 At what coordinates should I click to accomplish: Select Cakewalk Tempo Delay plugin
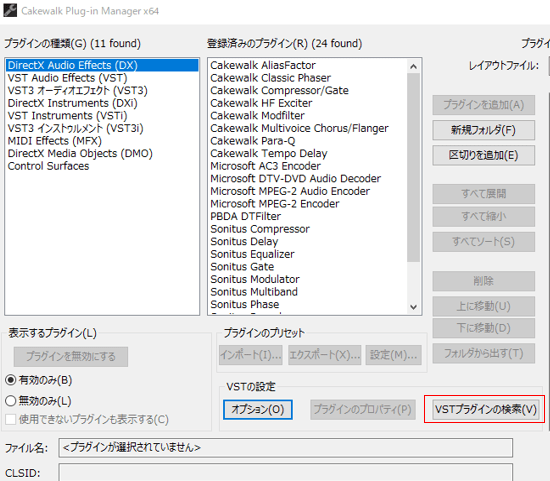tap(308, 154)
